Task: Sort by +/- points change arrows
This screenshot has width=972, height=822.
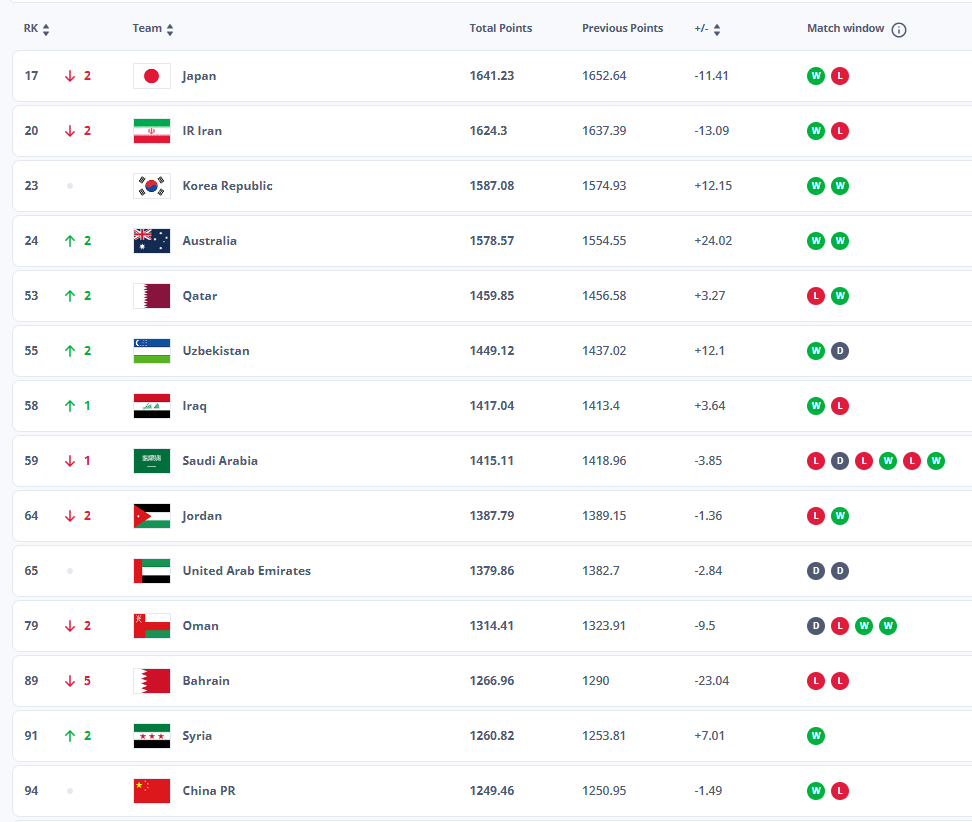Action: (x=717, y=30)
